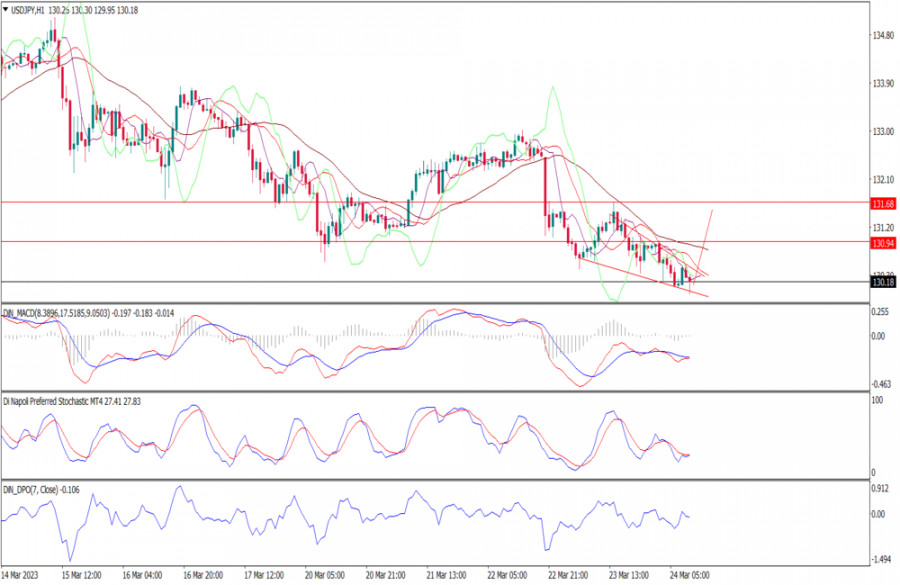This screenshot has height=585, width=900.
Task: Click the -1.494 DPO scale value
Action: pyautogui.click(x=881, y=559)
